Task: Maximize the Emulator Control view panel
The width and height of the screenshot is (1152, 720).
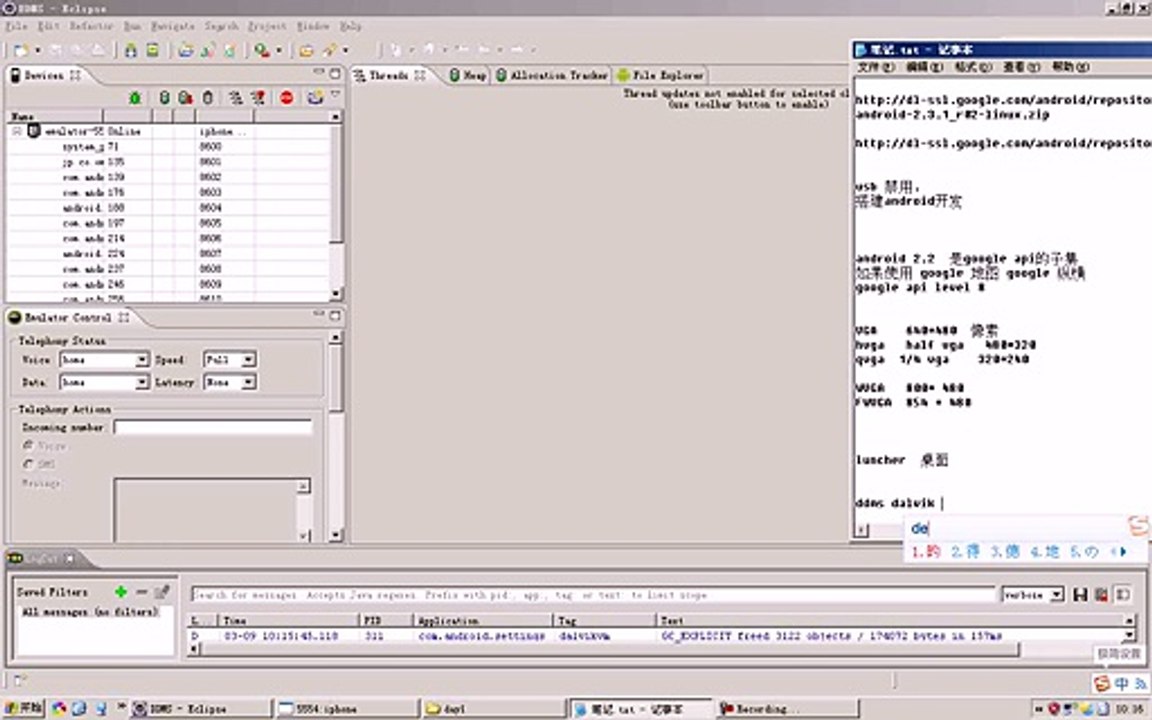Action: pyautogui.click(x=335, y=315)
